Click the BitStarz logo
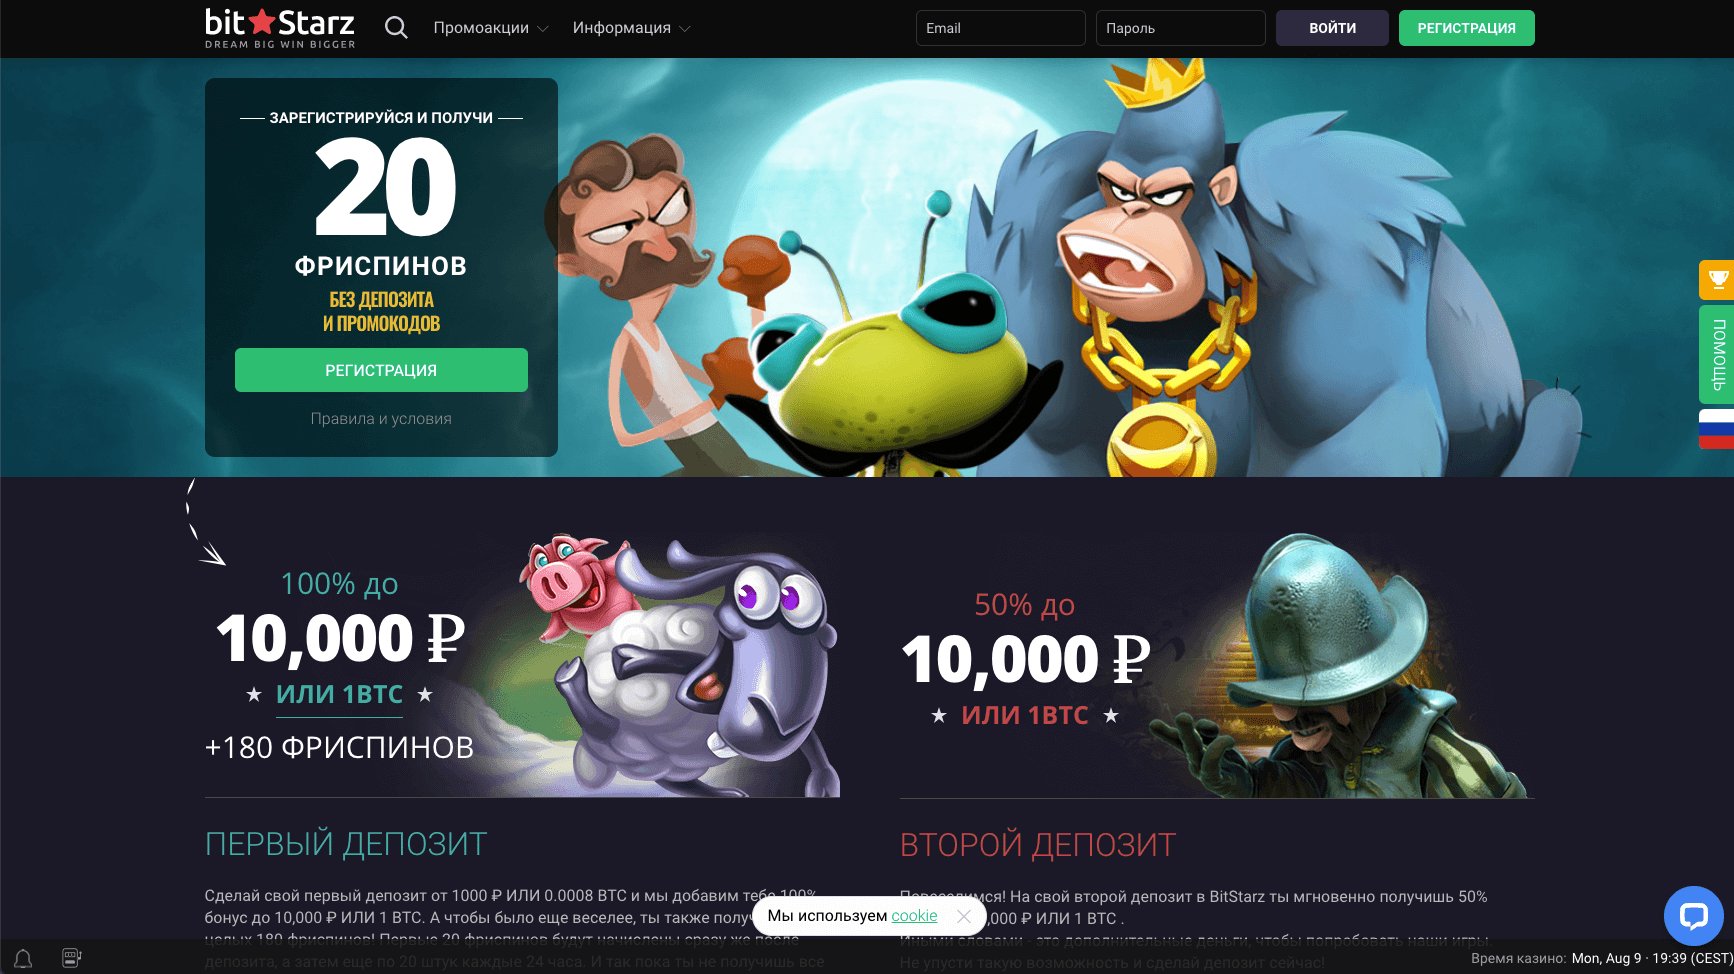Screen dimensions: 1734x974 (x=280, y=28)
